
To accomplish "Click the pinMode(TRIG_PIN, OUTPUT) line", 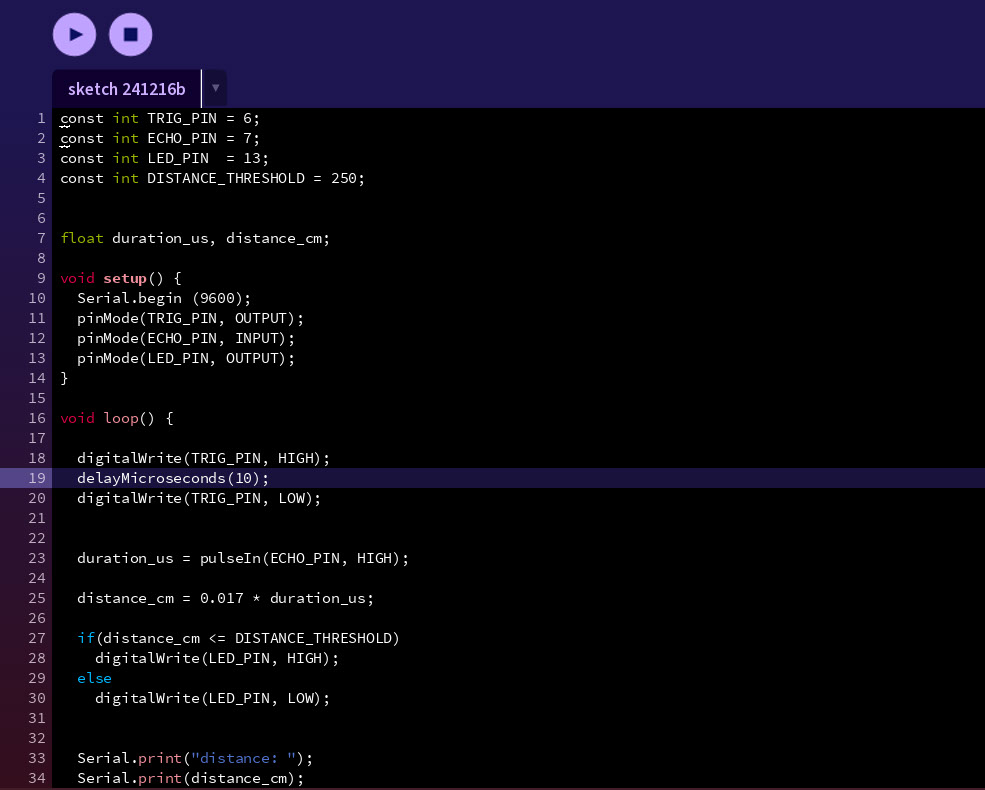I will tap(190, 318).
